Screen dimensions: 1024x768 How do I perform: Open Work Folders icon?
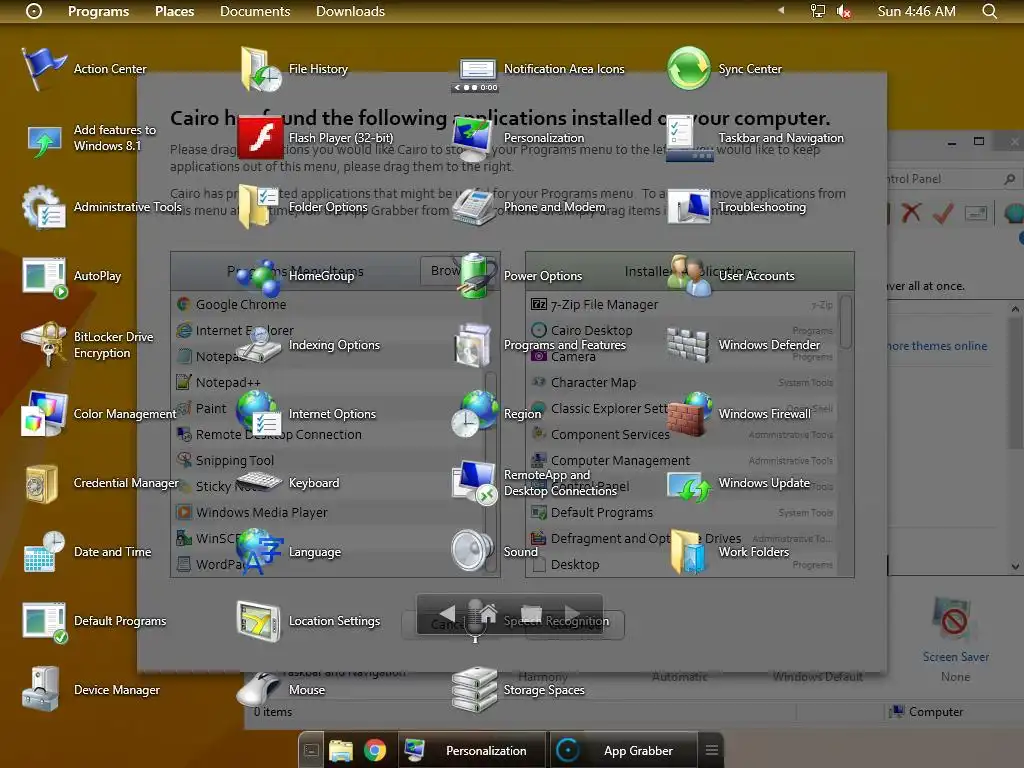coord(688,552)
